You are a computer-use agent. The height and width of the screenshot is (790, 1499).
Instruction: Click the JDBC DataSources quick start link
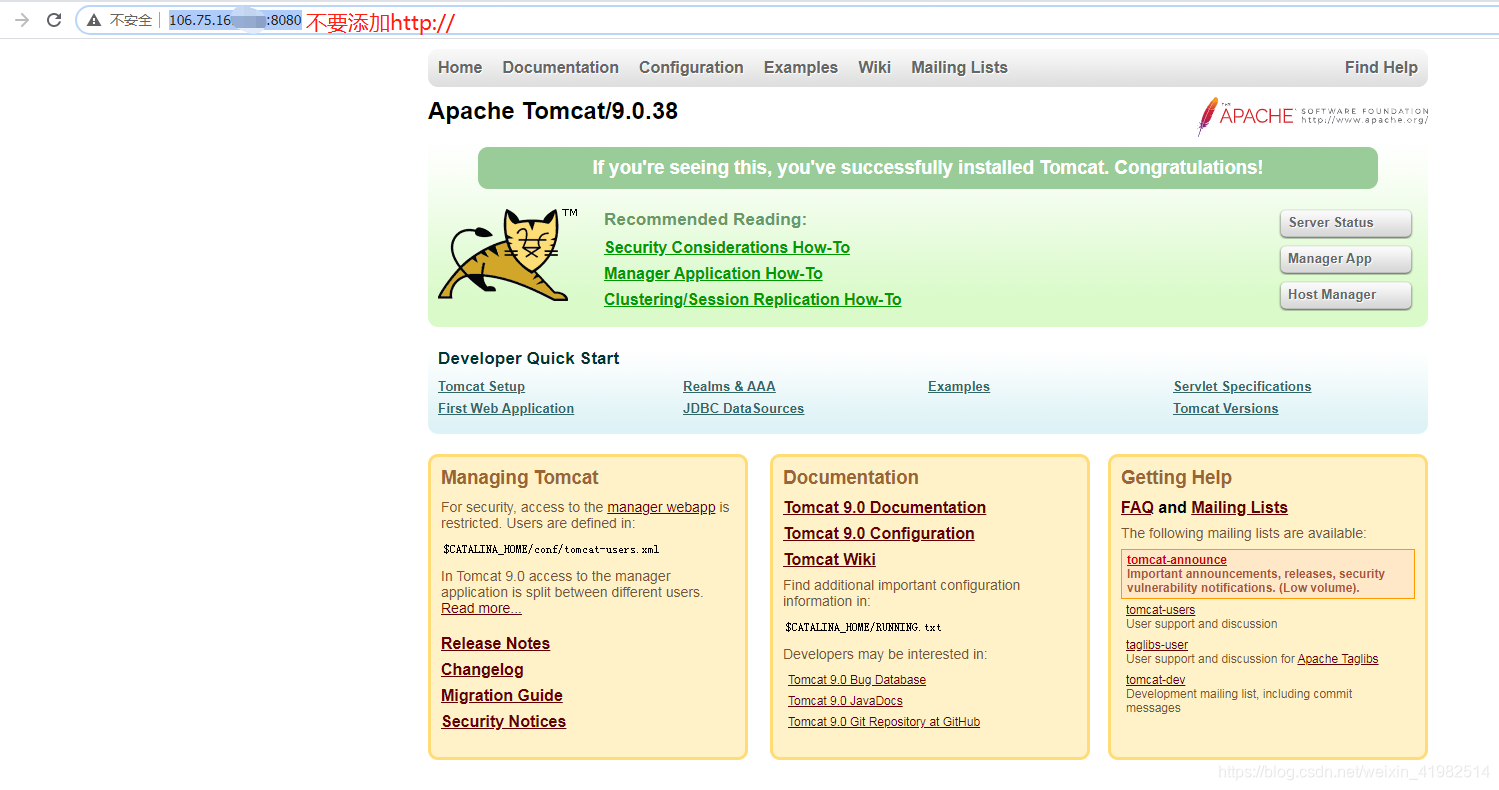pyautogui.click(x=743, y=408)
